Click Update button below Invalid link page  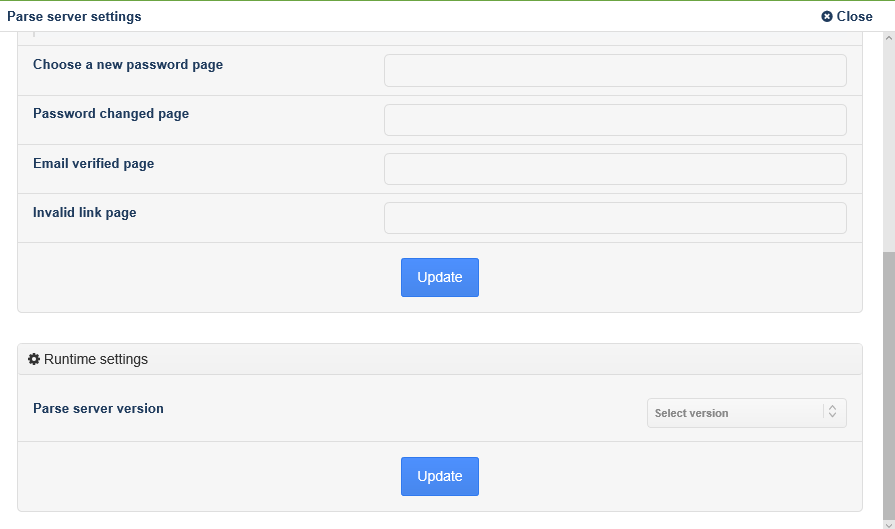pyautogui.click(x=440, y=277)
